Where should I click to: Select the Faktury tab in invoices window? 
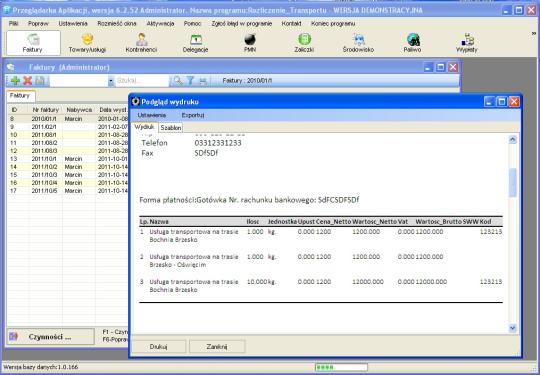click(x=20, y=96)
